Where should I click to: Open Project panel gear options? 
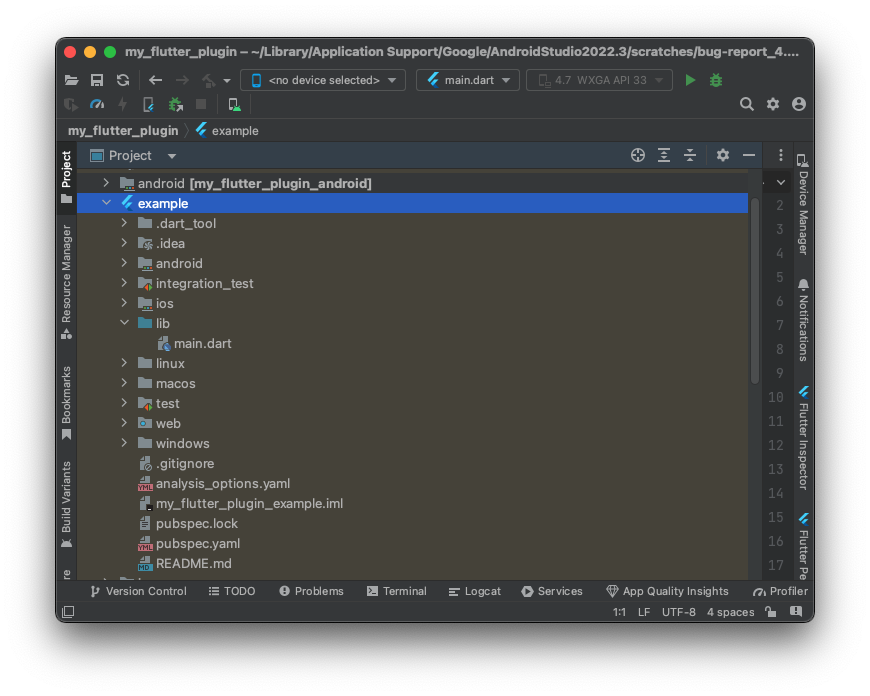coord(723,155)
